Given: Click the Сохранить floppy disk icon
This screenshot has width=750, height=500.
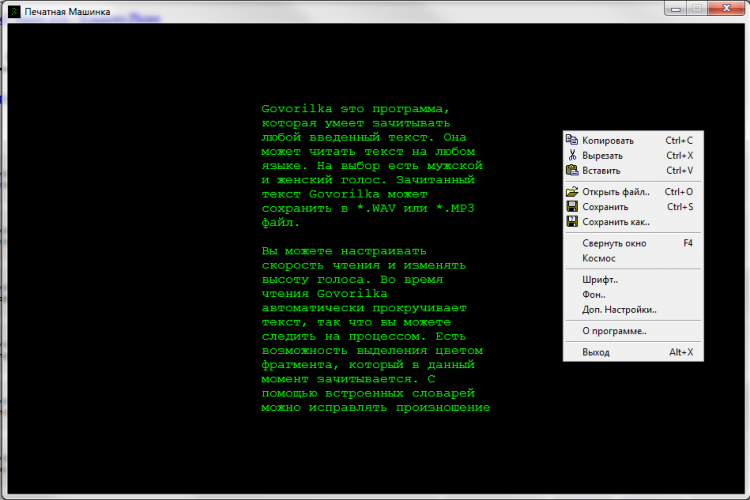Looking at the screenshot, I should pos(572,207).
